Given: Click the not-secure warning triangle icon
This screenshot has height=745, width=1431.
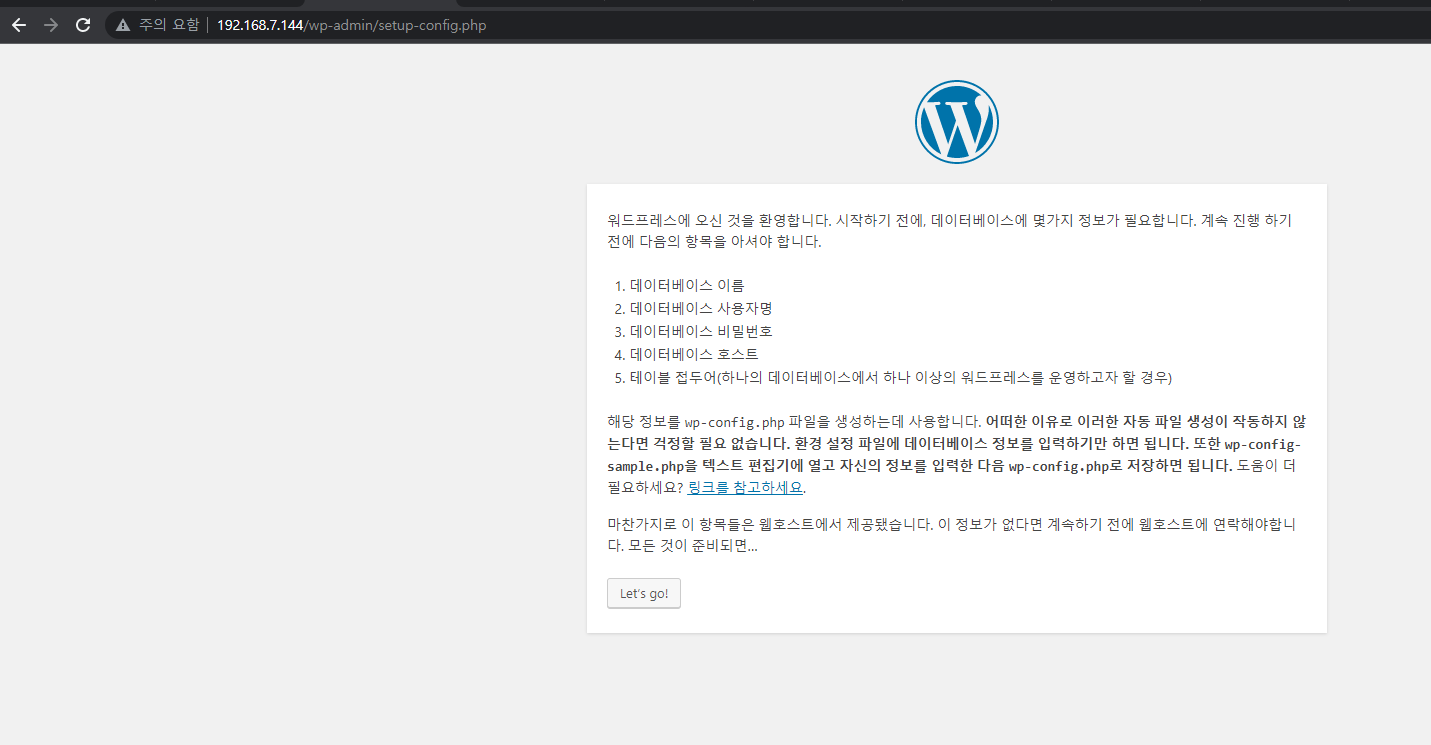Looking at the screenshot, I should pos(123,25).
